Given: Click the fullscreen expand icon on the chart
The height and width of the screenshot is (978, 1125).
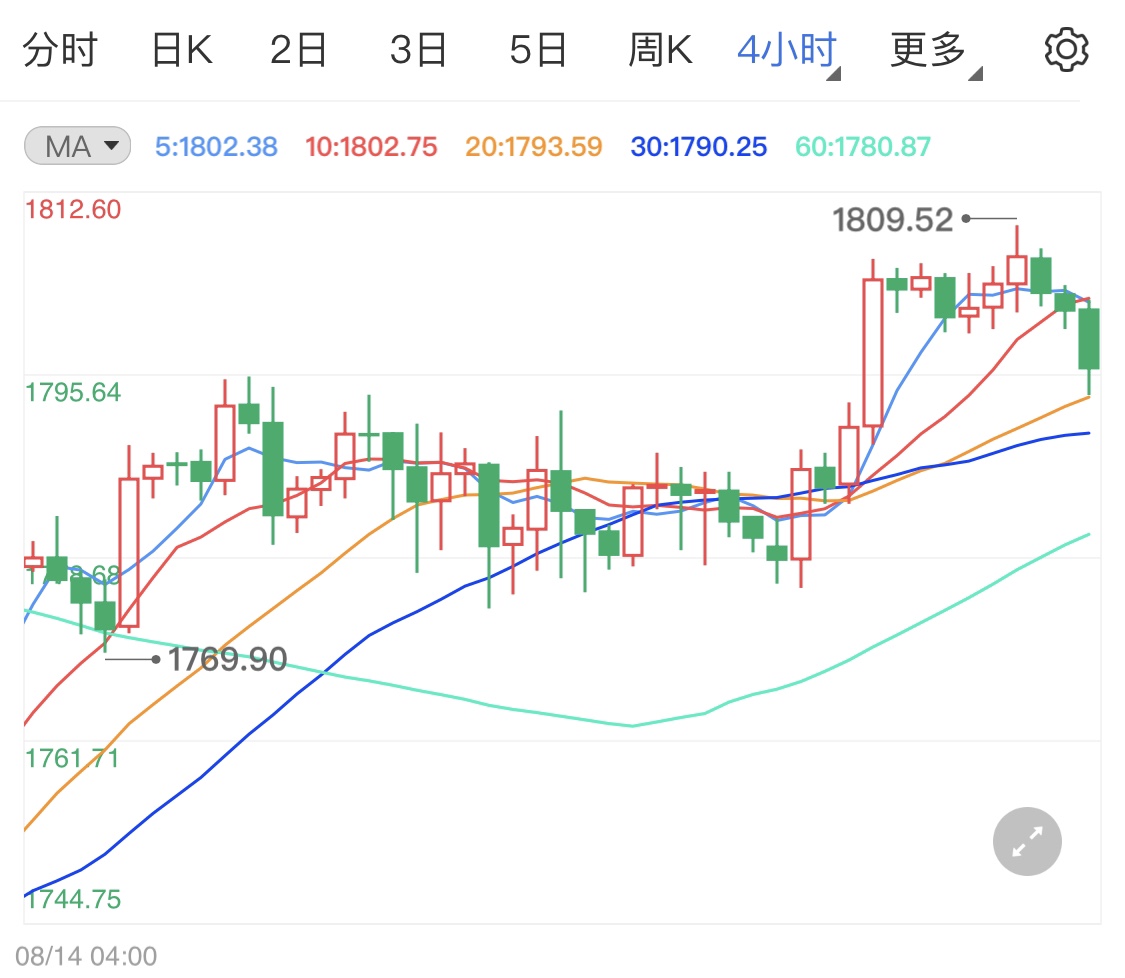Looking at the screenshot, I should click(x=1026, y=841).
